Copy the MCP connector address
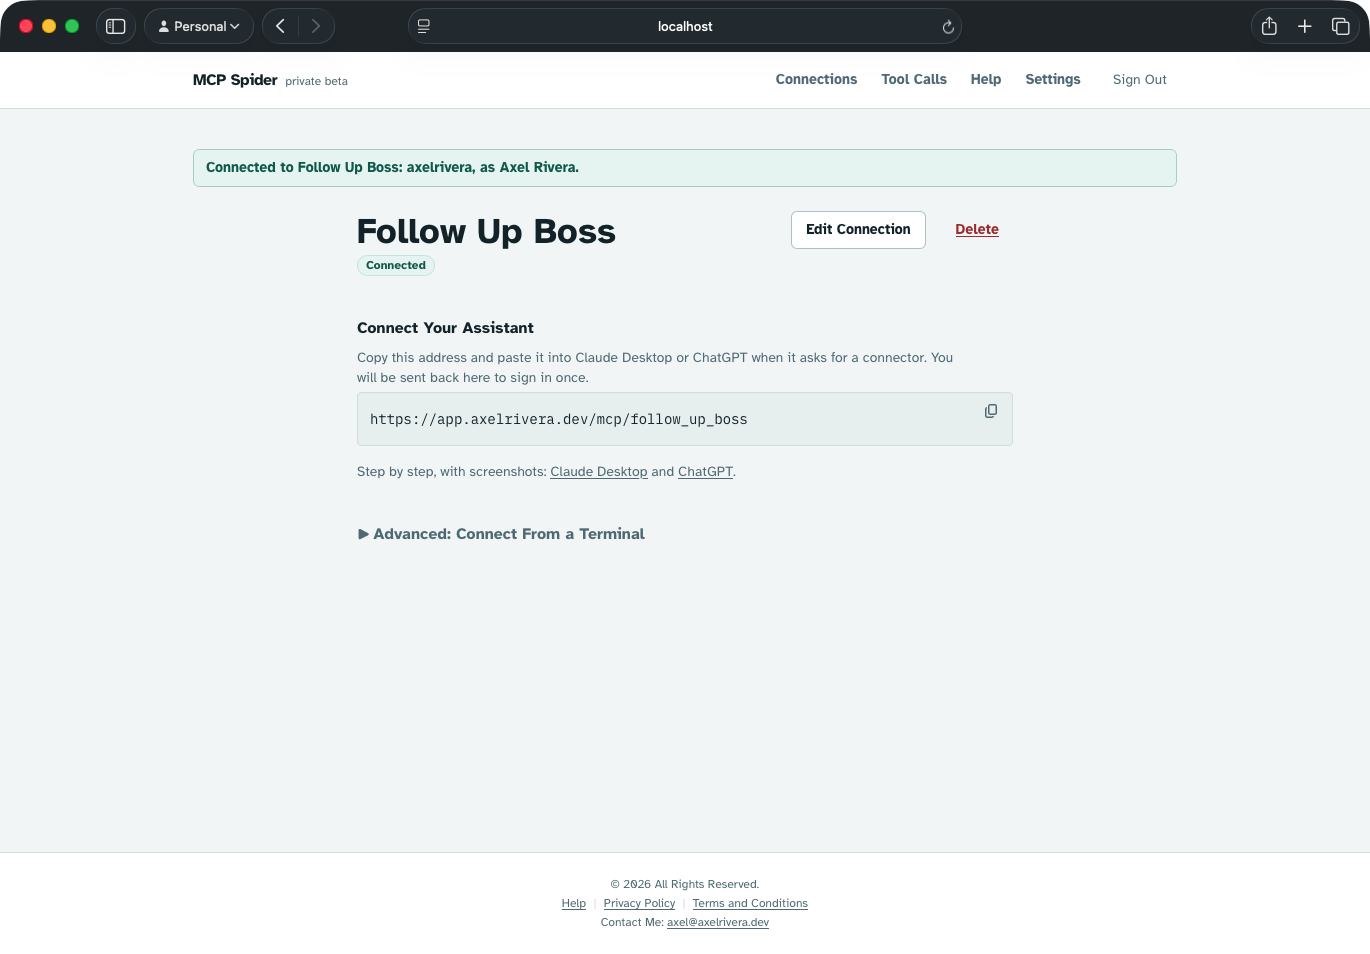This screenshot has width=1370, height=954. [x=991, y=411]
